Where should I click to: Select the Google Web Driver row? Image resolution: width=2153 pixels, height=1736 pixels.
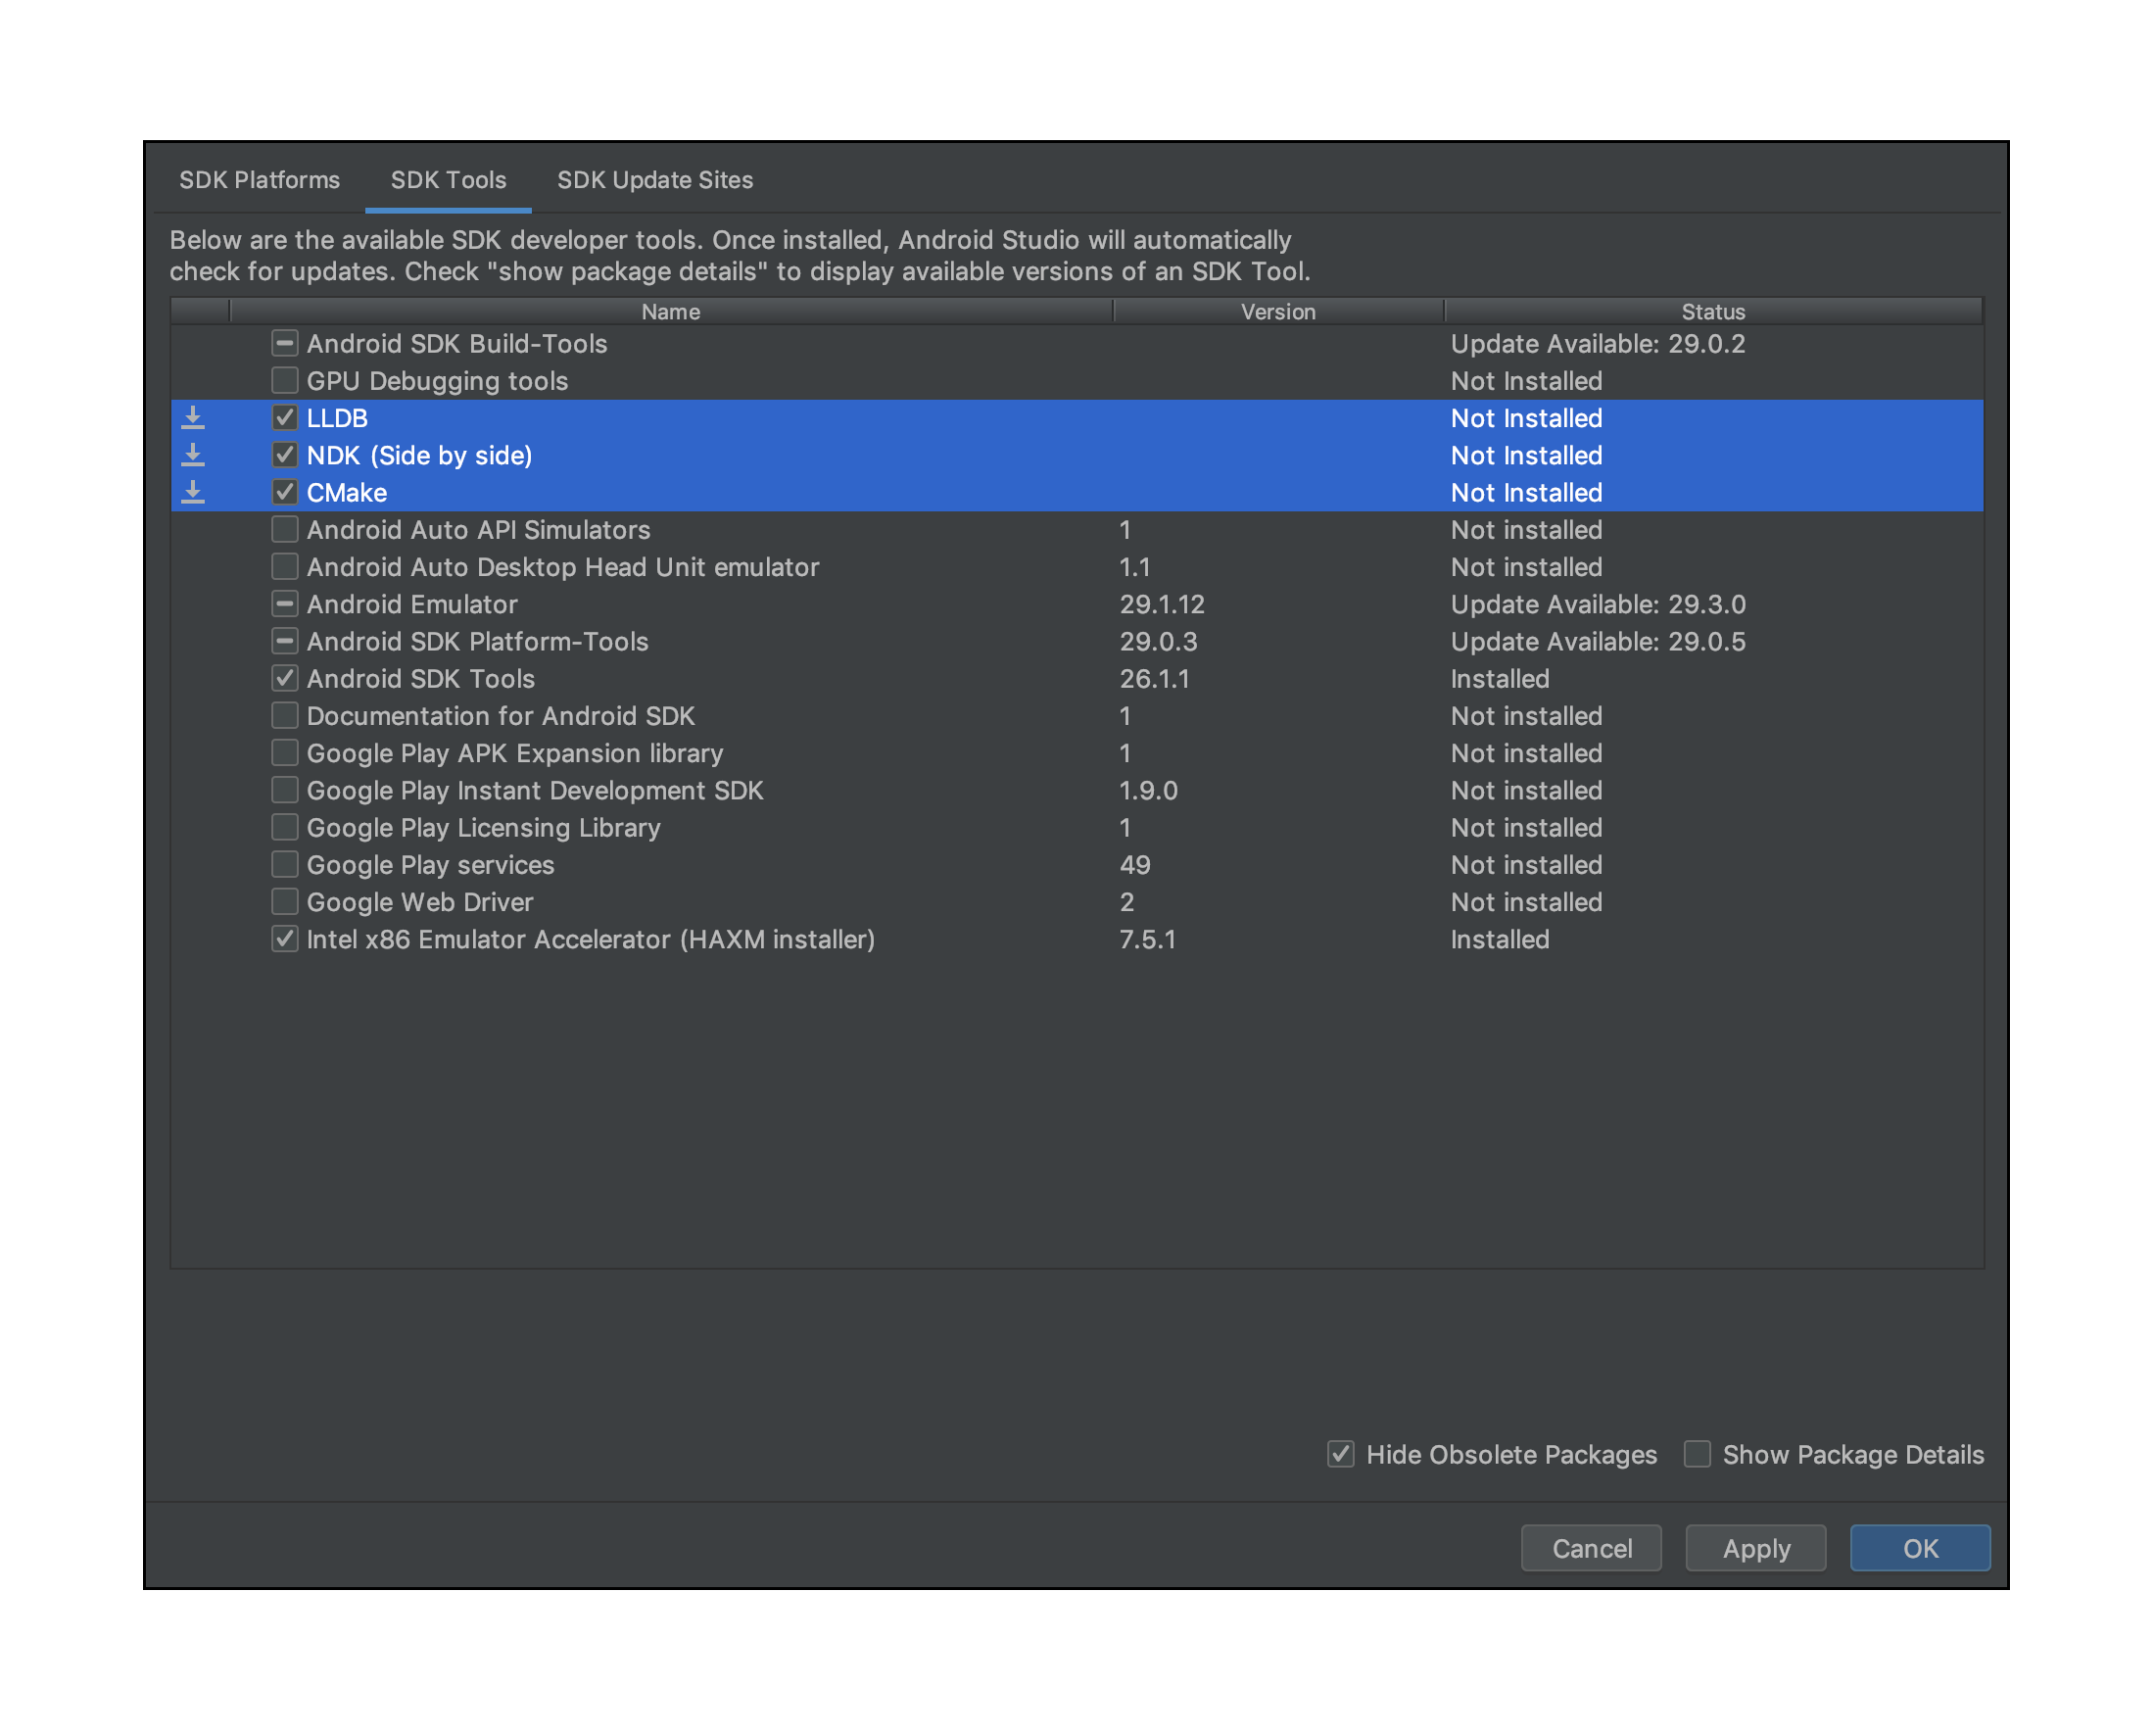tap(420, 902)
